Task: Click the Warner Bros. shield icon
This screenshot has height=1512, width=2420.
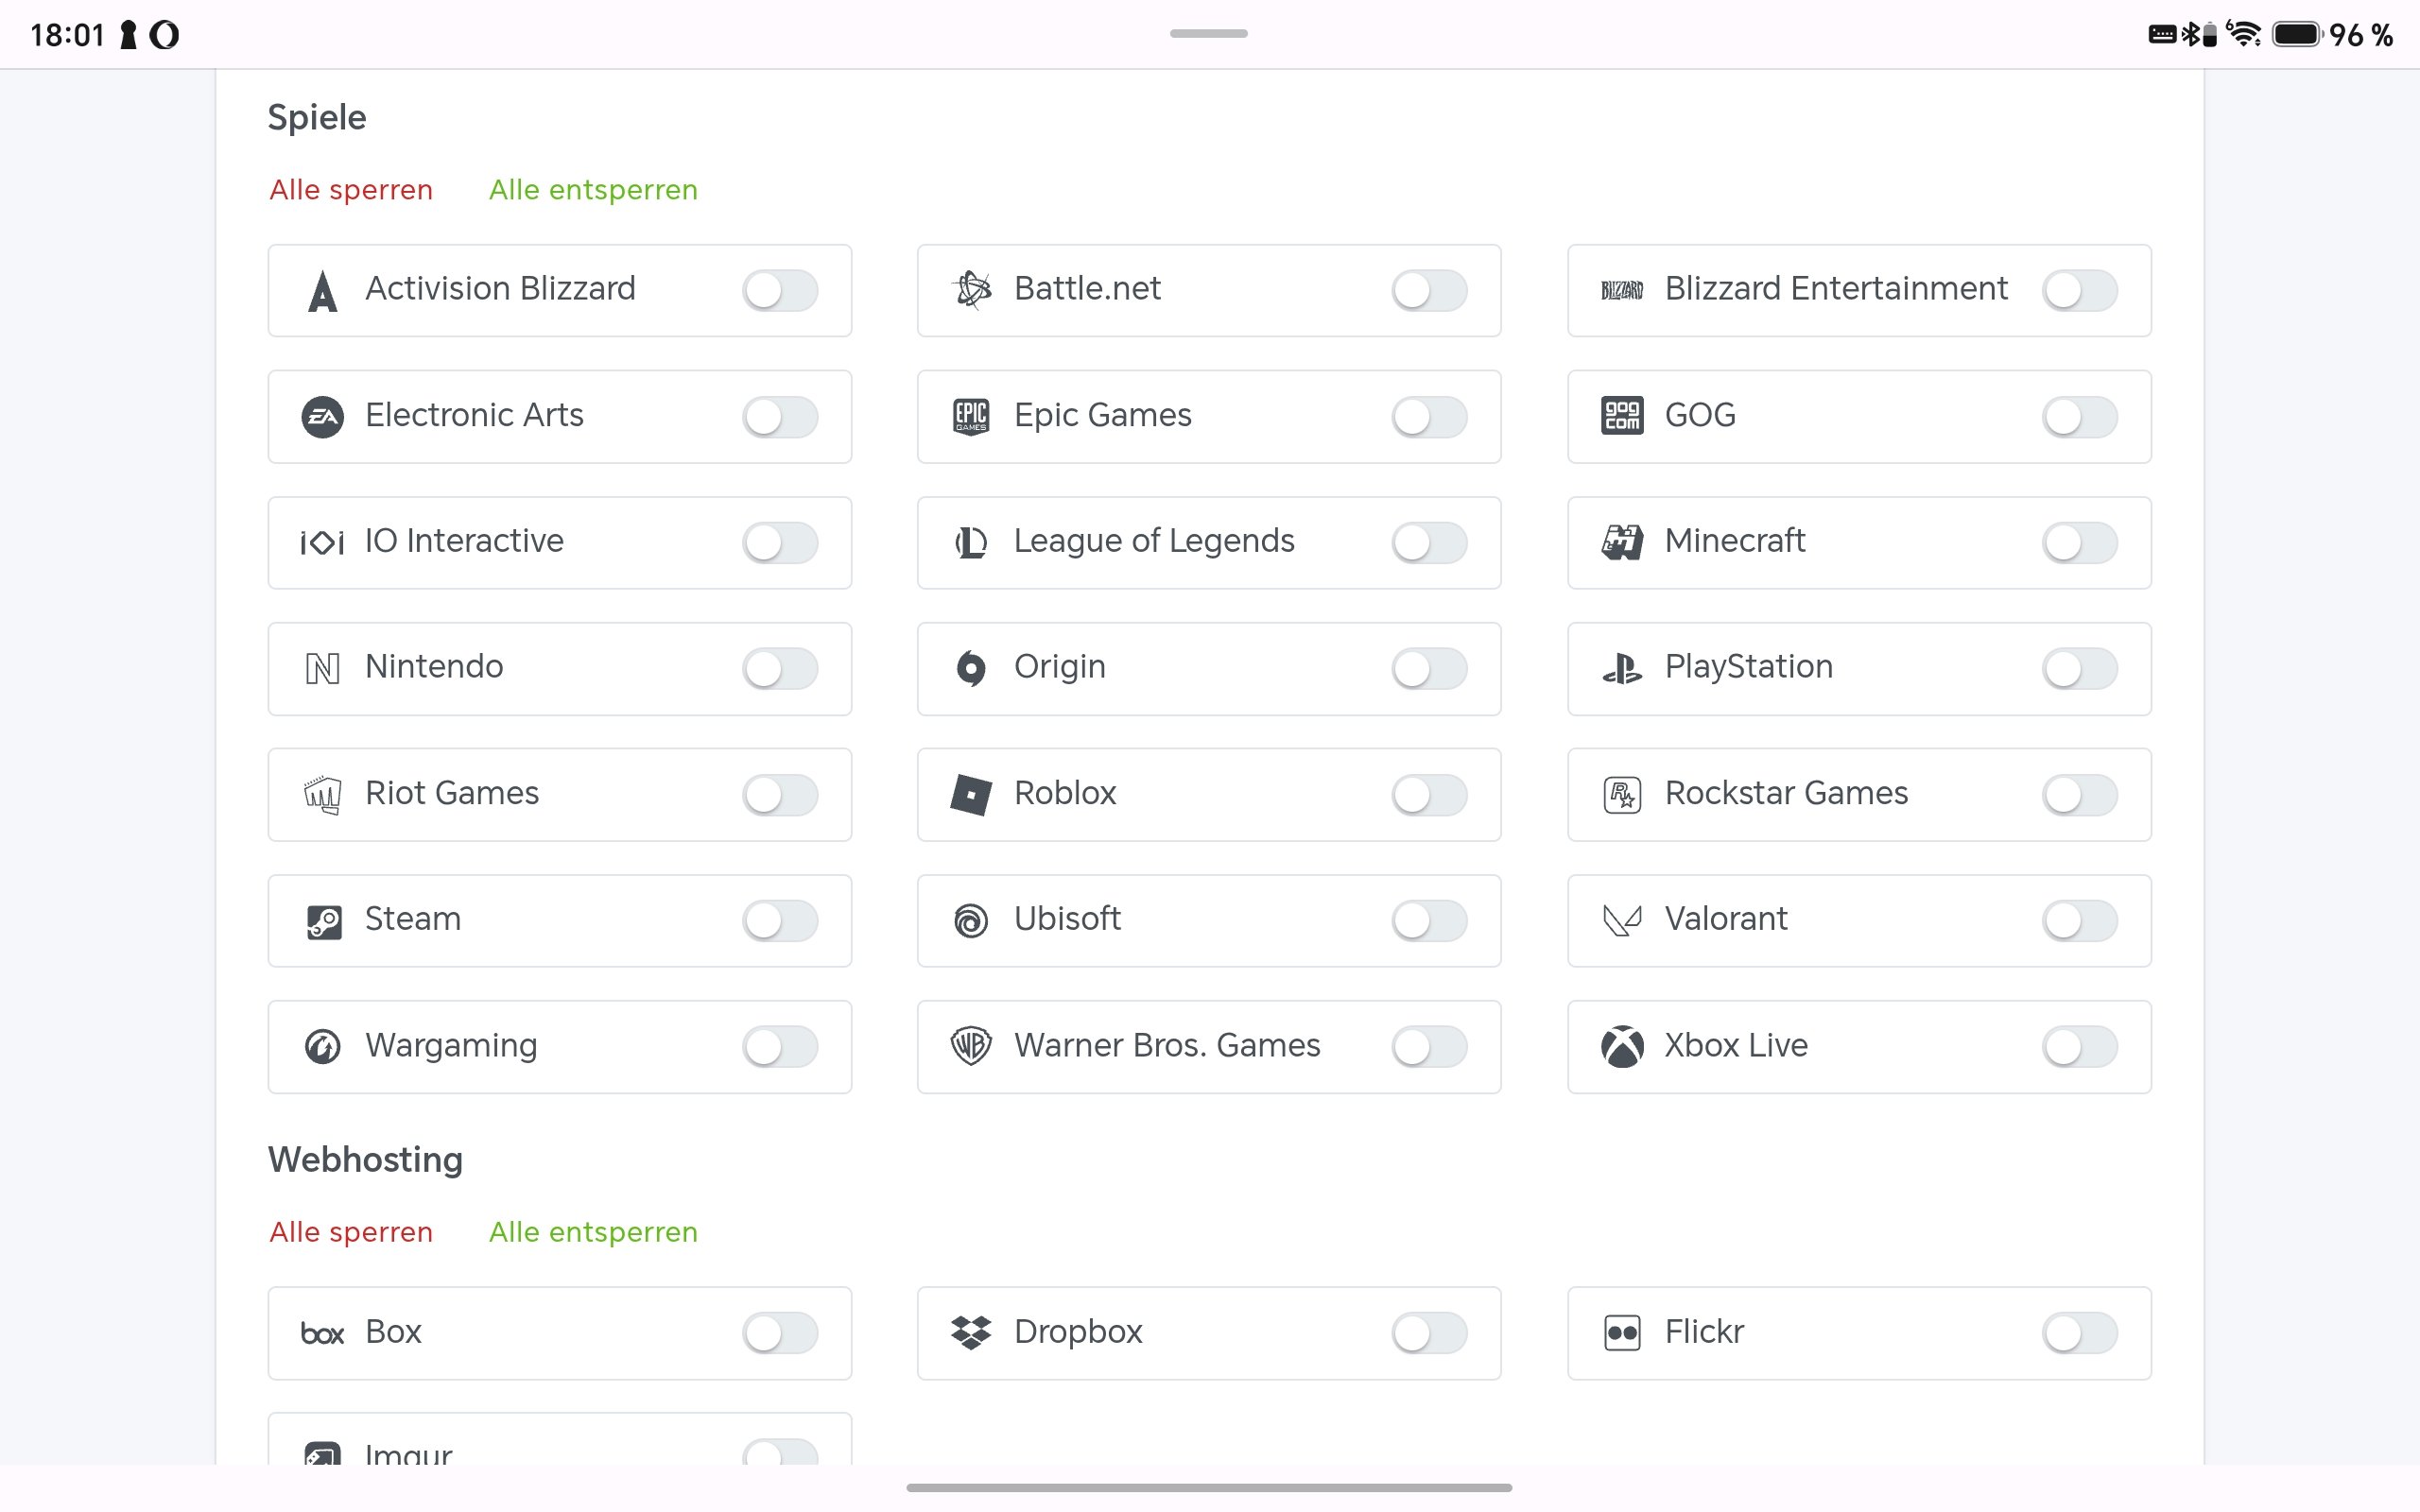Action: [971, 1047]
